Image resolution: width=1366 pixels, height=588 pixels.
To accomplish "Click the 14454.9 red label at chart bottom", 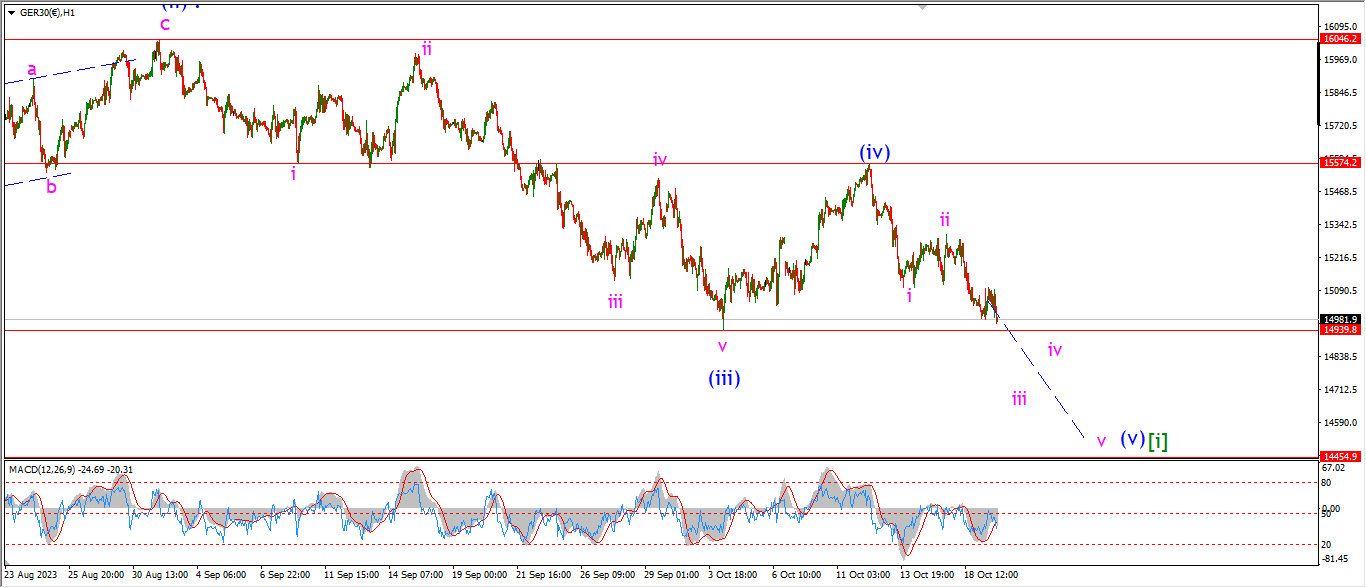I will (1338, 455).
